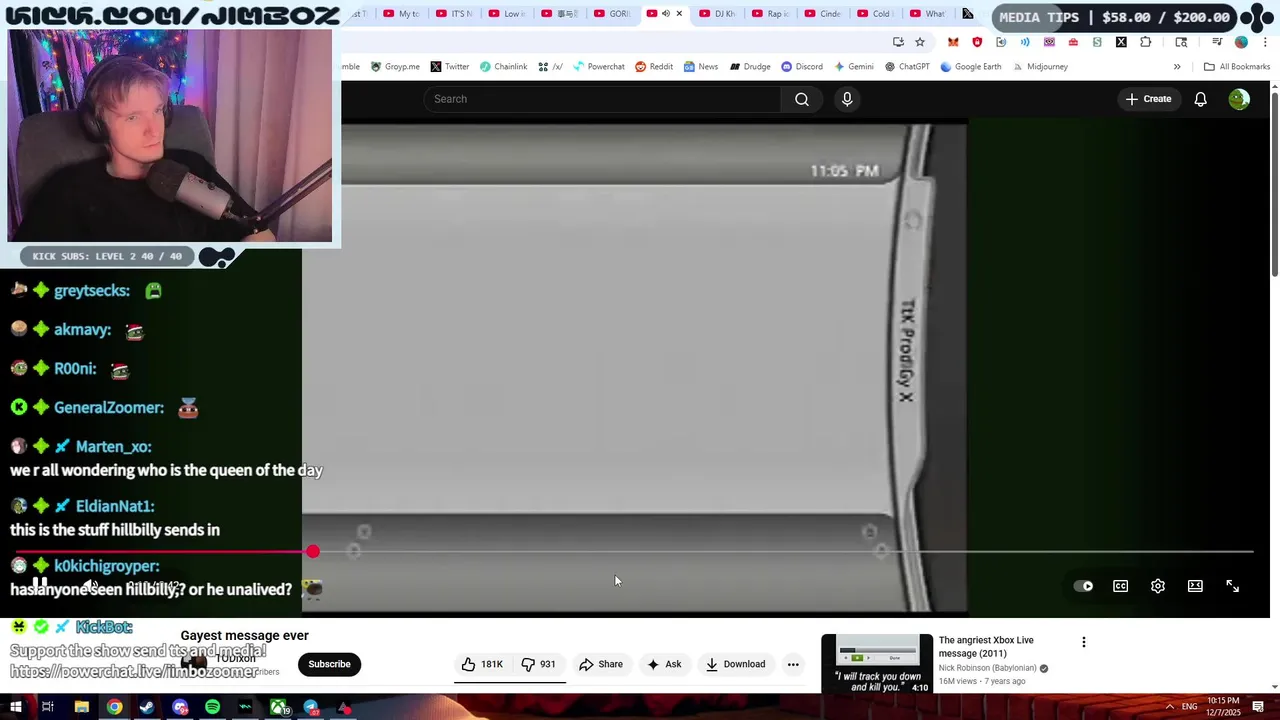
Task: Switch to the Low browser tab
Action: click(x=507, y=14)
